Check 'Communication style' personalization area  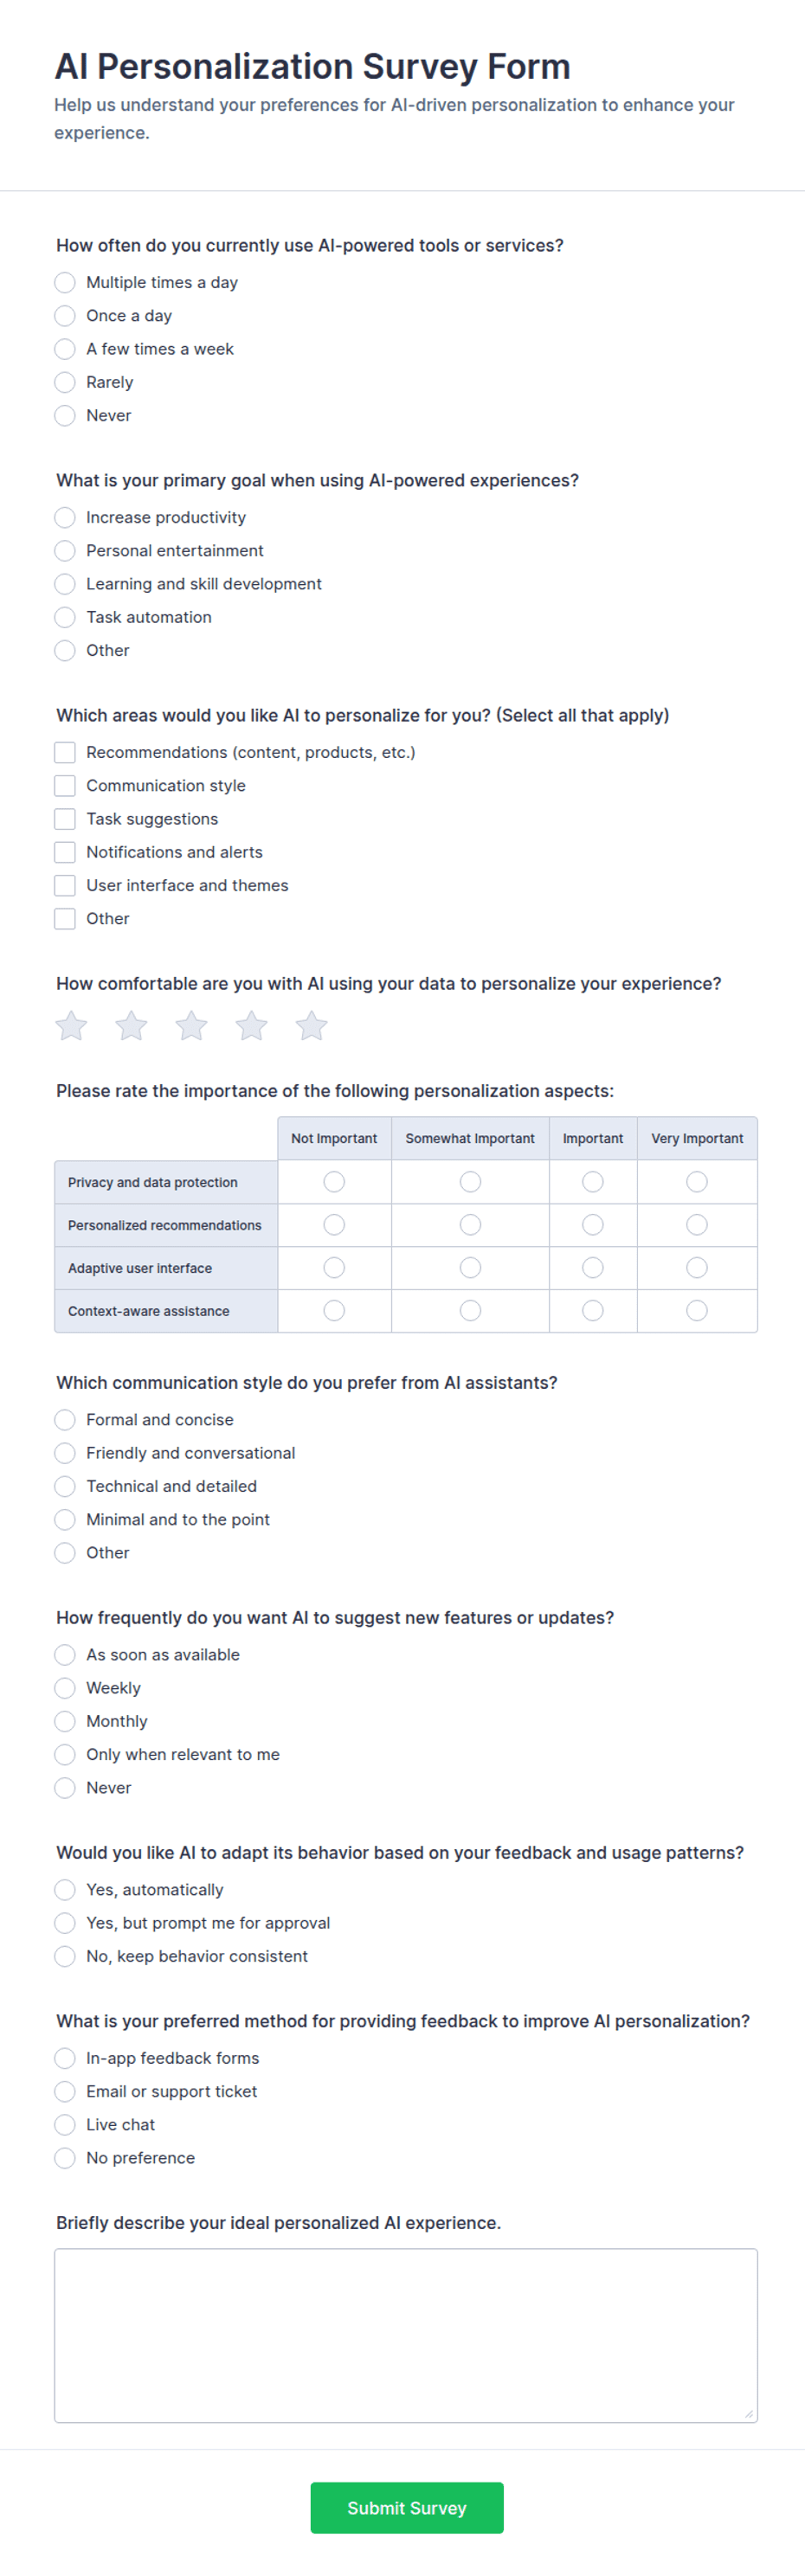[x=65, y=785]
